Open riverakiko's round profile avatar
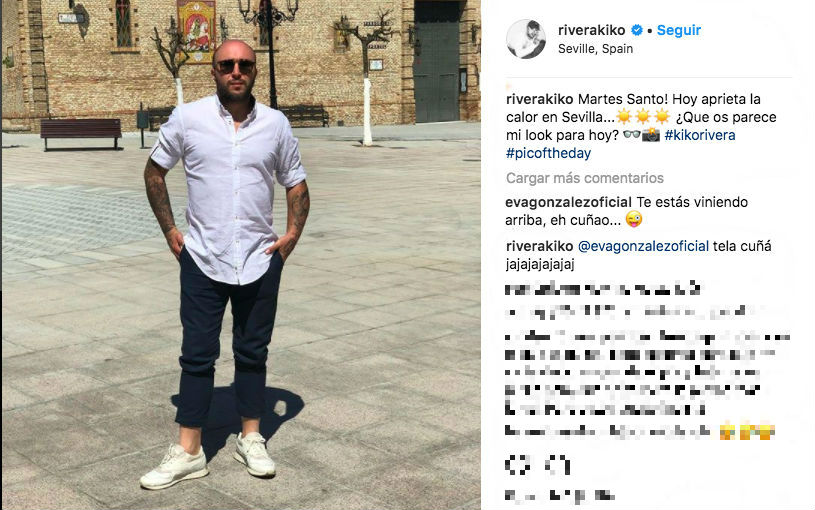This screenshot has height=510, width=815. [x=525, y=39]
